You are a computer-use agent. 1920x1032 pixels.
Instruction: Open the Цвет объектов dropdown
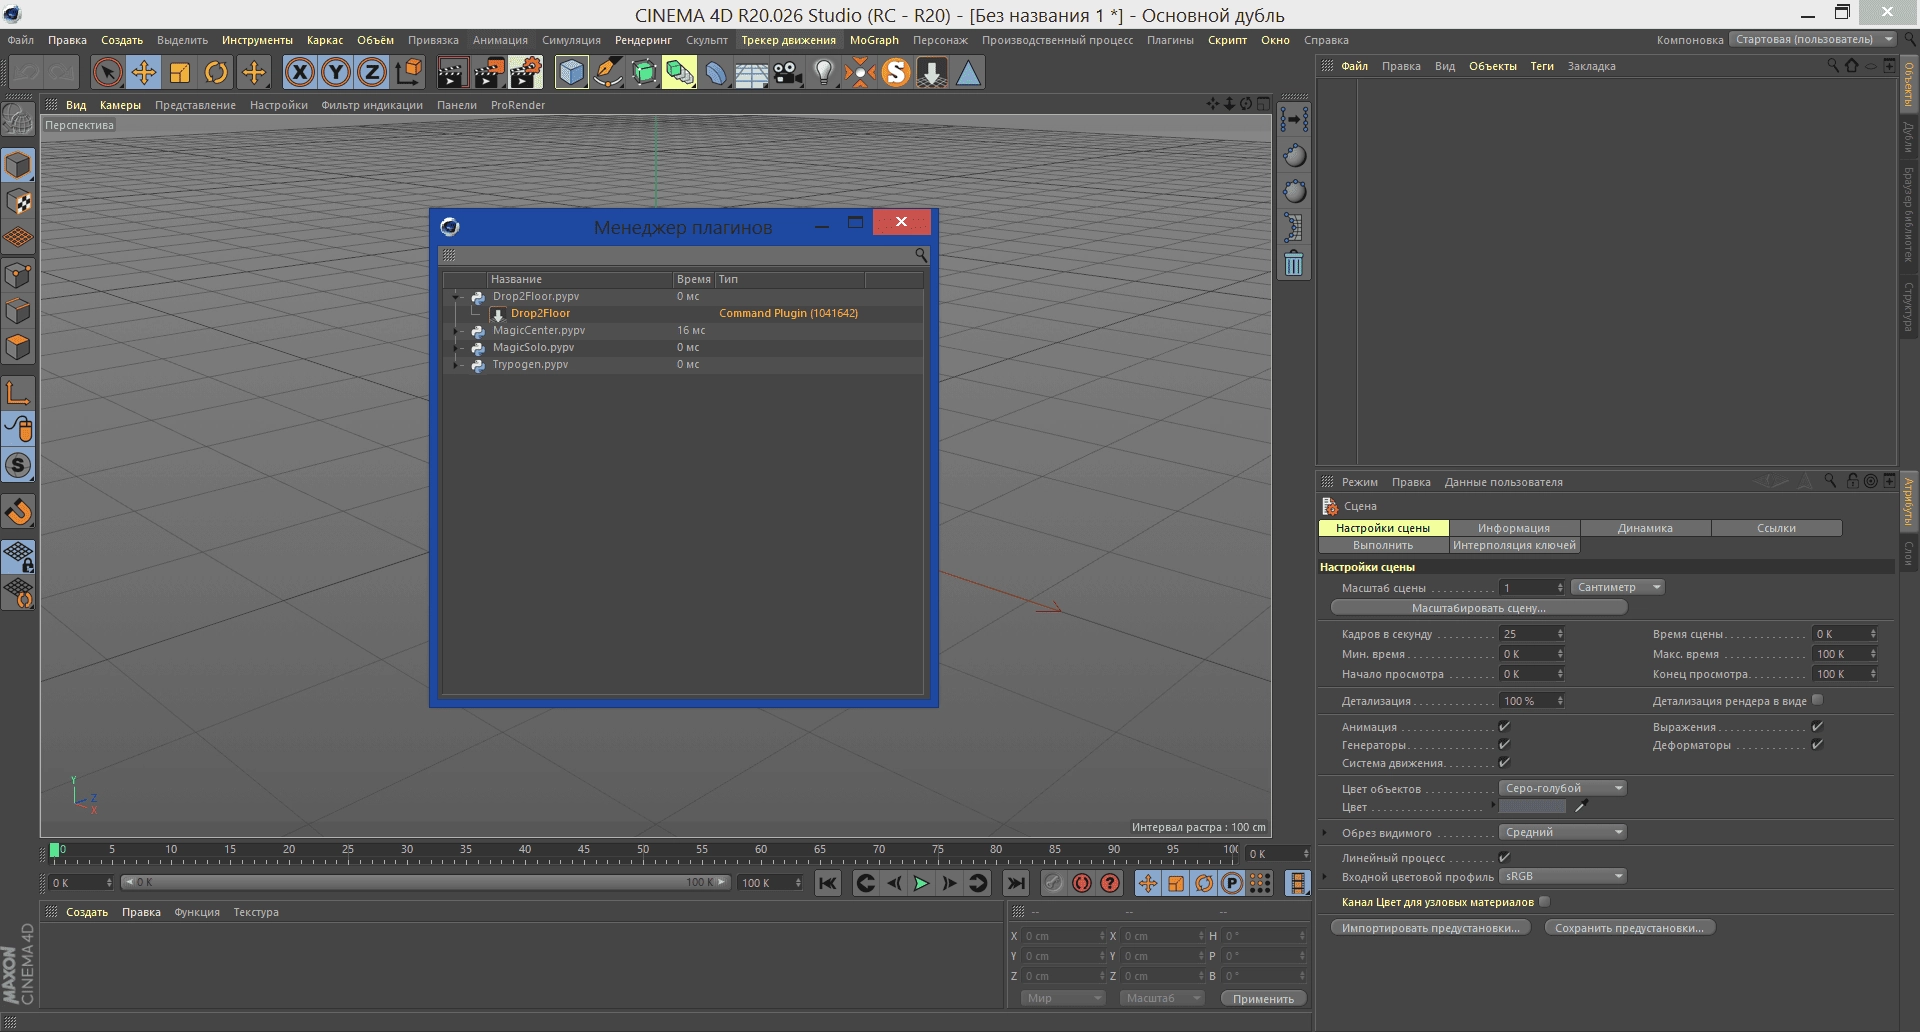(1563, 788)
